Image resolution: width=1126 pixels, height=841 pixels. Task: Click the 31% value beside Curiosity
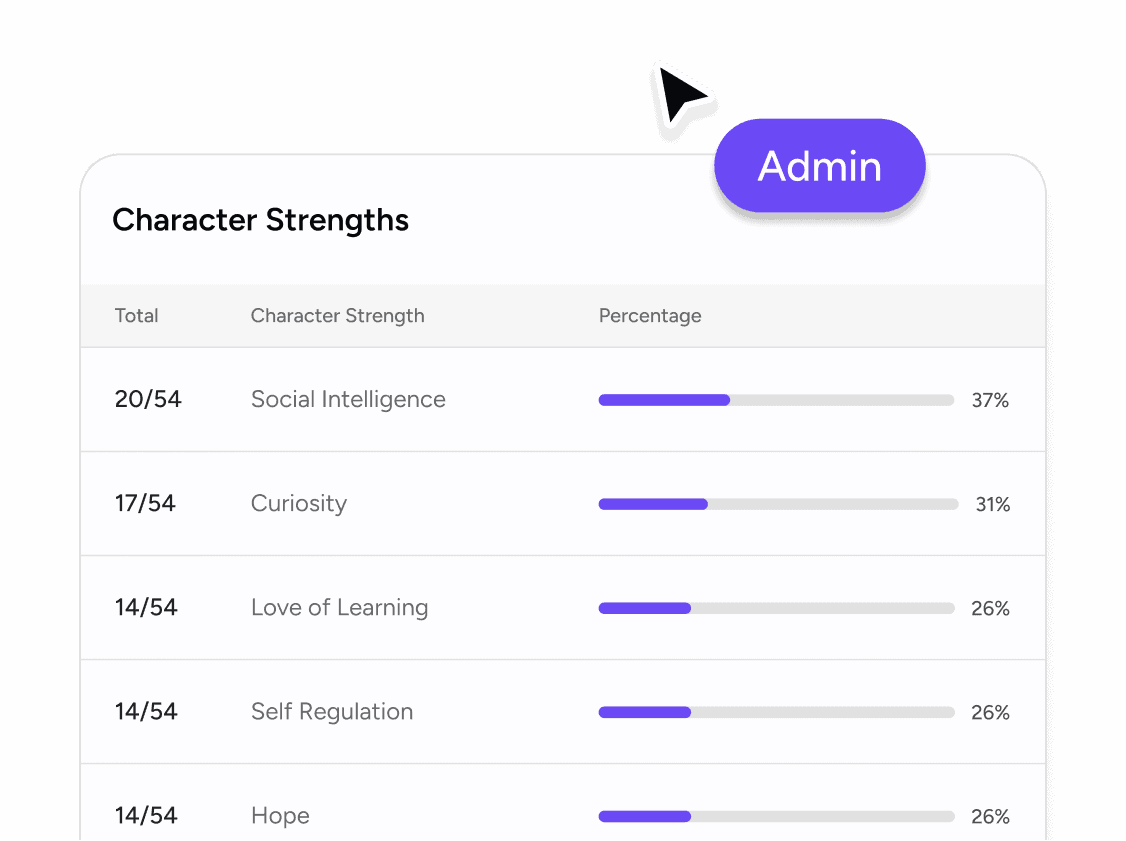point(992,504)
